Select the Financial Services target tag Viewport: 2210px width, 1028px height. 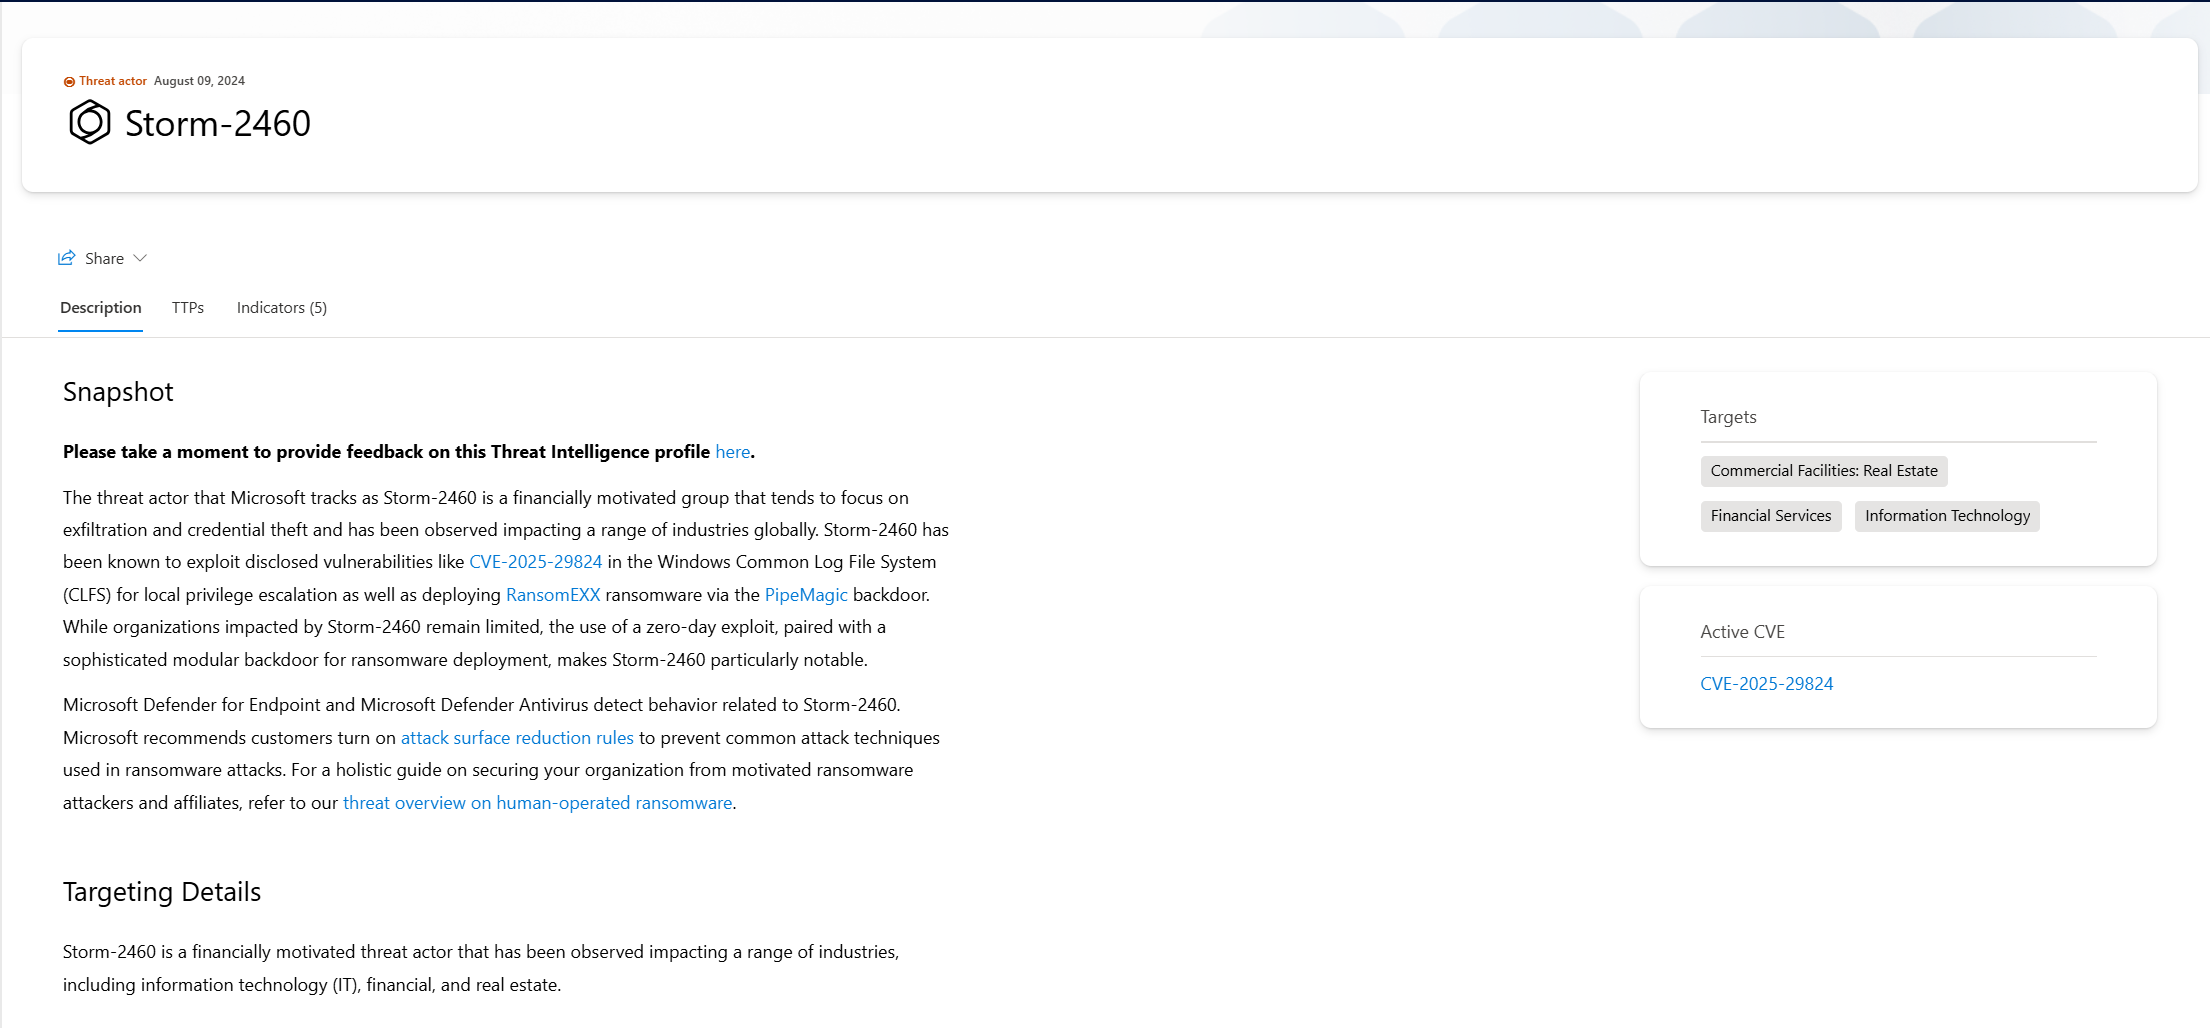coord(1770,516)
